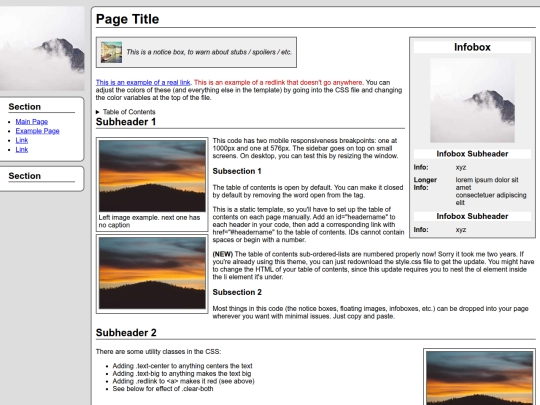Click the first sidebar 'Section' heading with links
540x405 pixels.
coord(24,107)
